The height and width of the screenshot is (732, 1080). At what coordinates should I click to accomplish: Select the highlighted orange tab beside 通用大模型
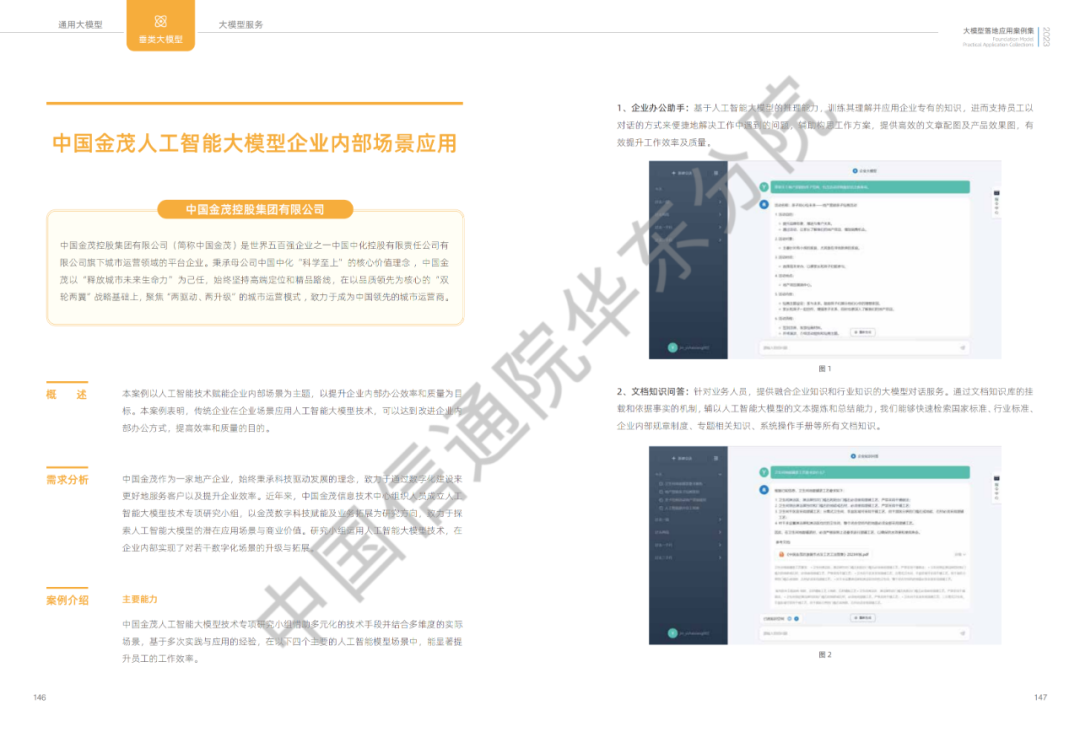160,25
